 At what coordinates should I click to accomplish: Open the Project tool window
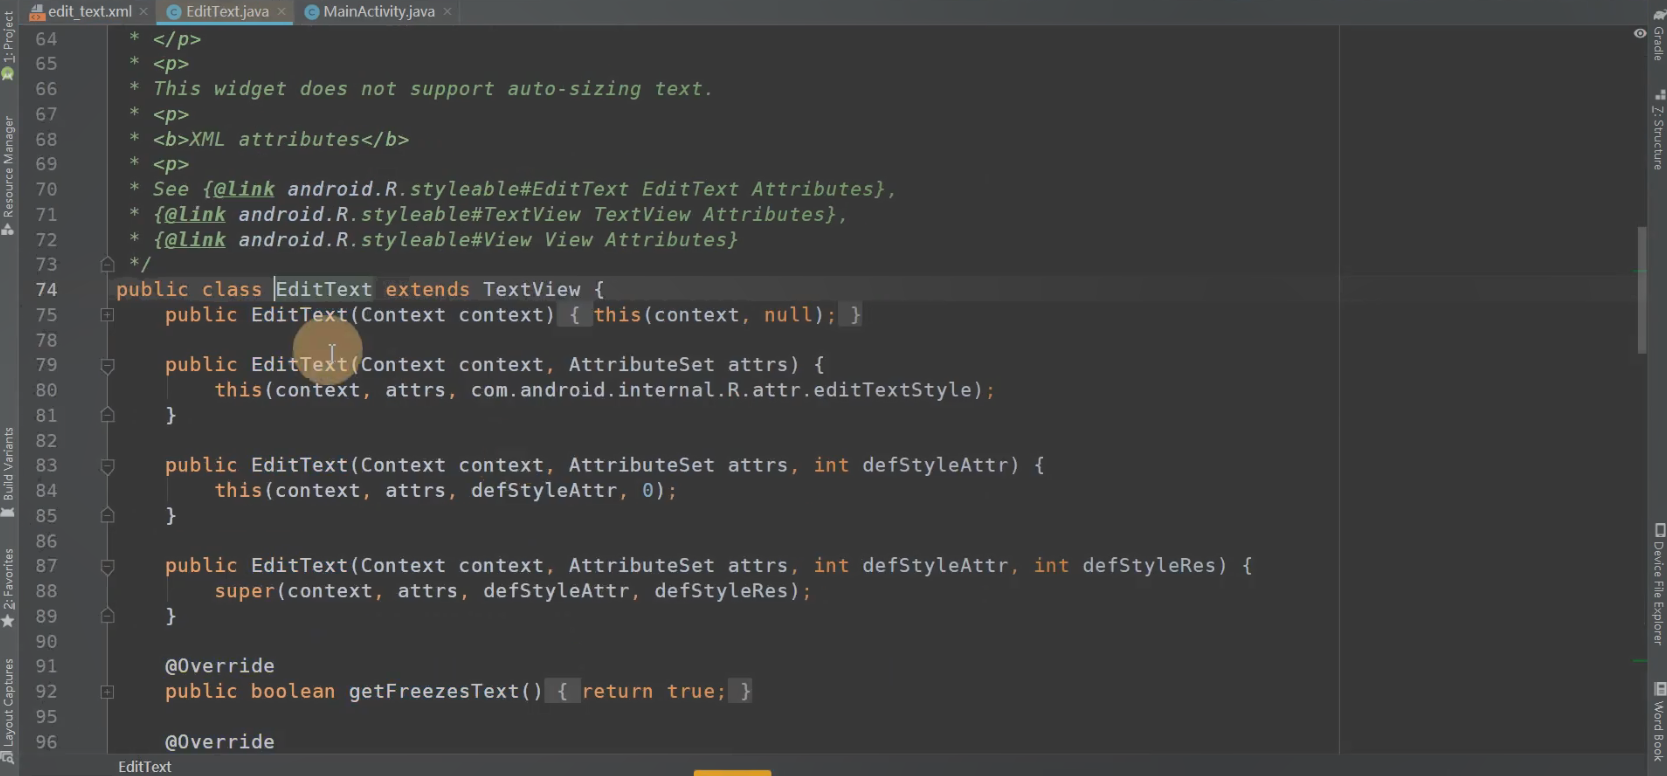click(x=8, y=46)
